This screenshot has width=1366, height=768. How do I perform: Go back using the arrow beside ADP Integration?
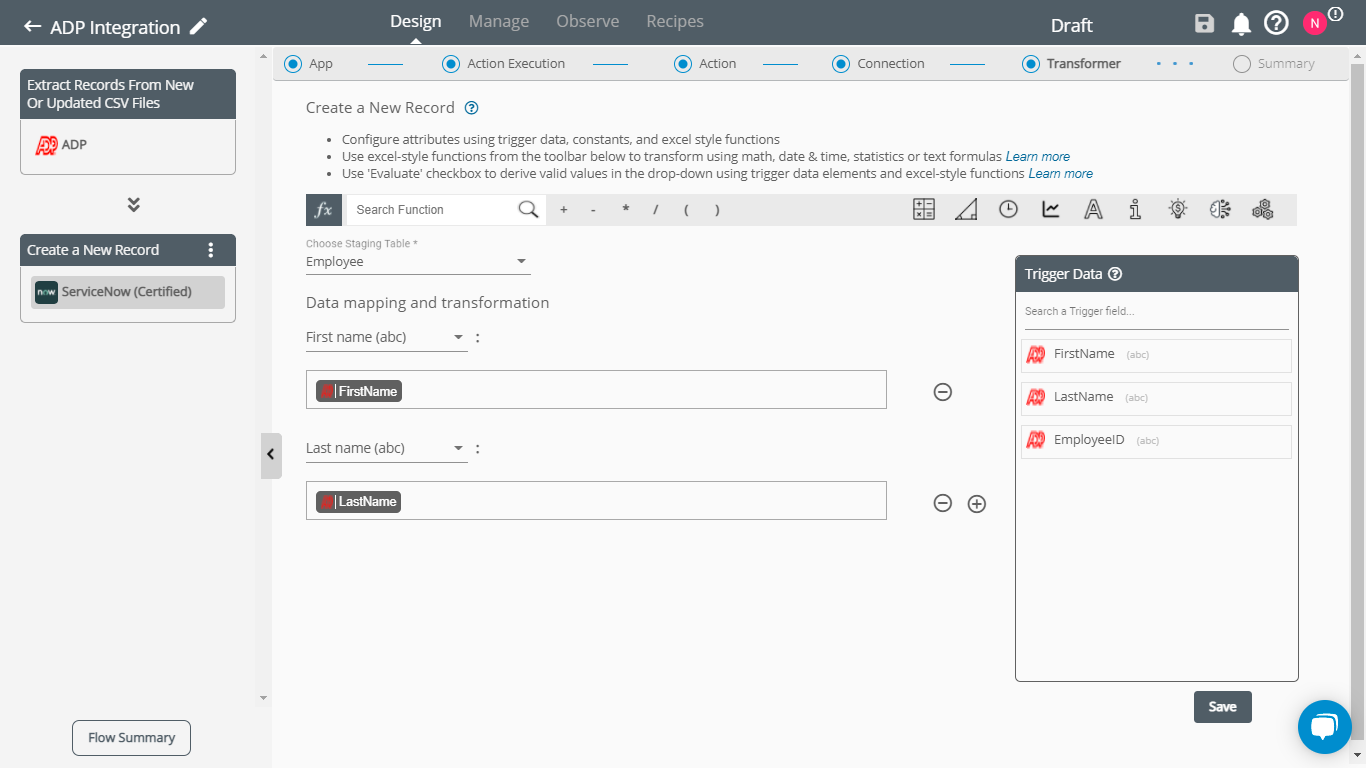pyautogui.click(x=33, y=27)
